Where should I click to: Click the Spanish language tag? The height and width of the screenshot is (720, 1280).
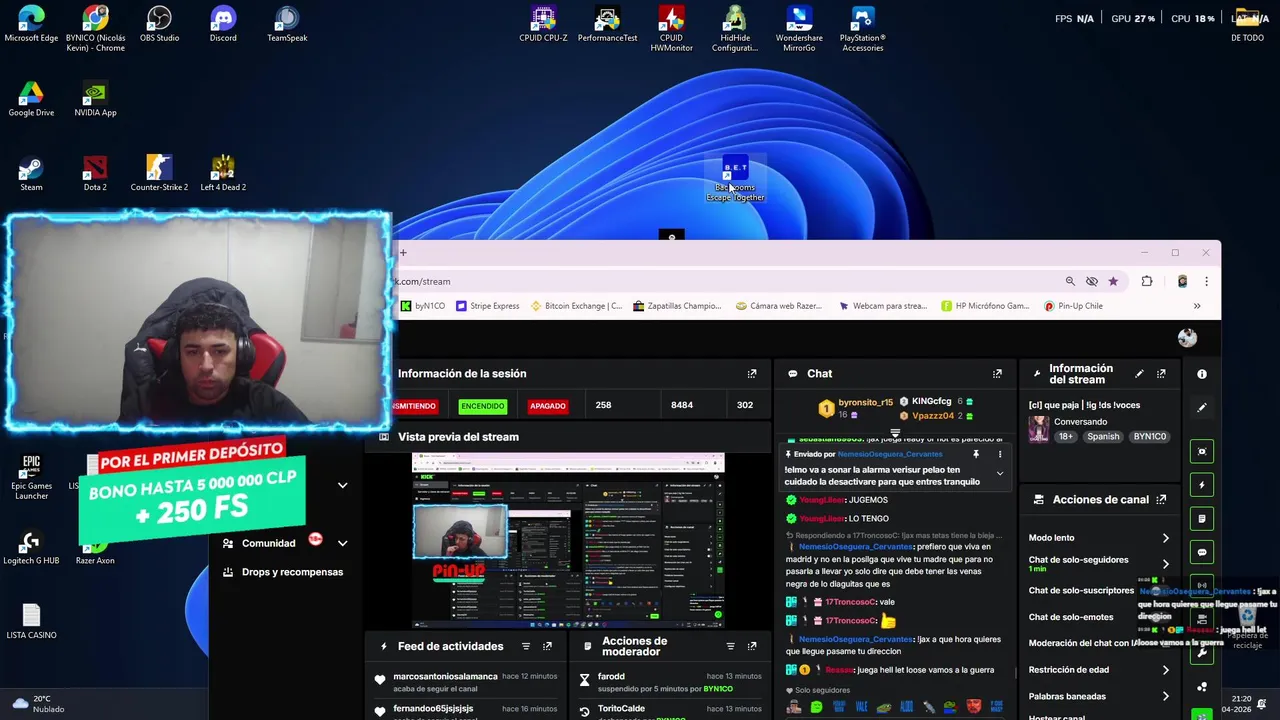[x=1103, y=437]
